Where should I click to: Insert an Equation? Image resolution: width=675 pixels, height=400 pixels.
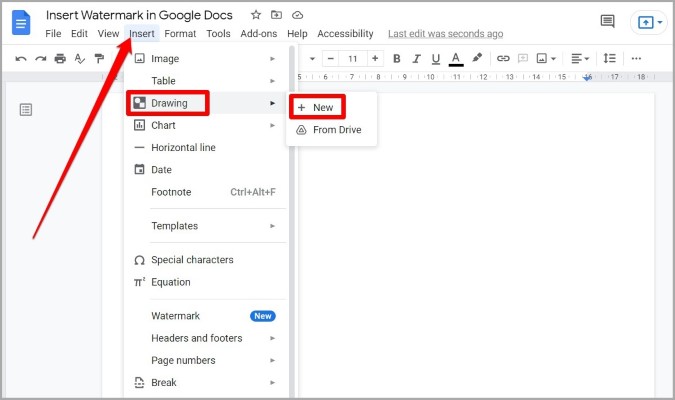[206, 282]
